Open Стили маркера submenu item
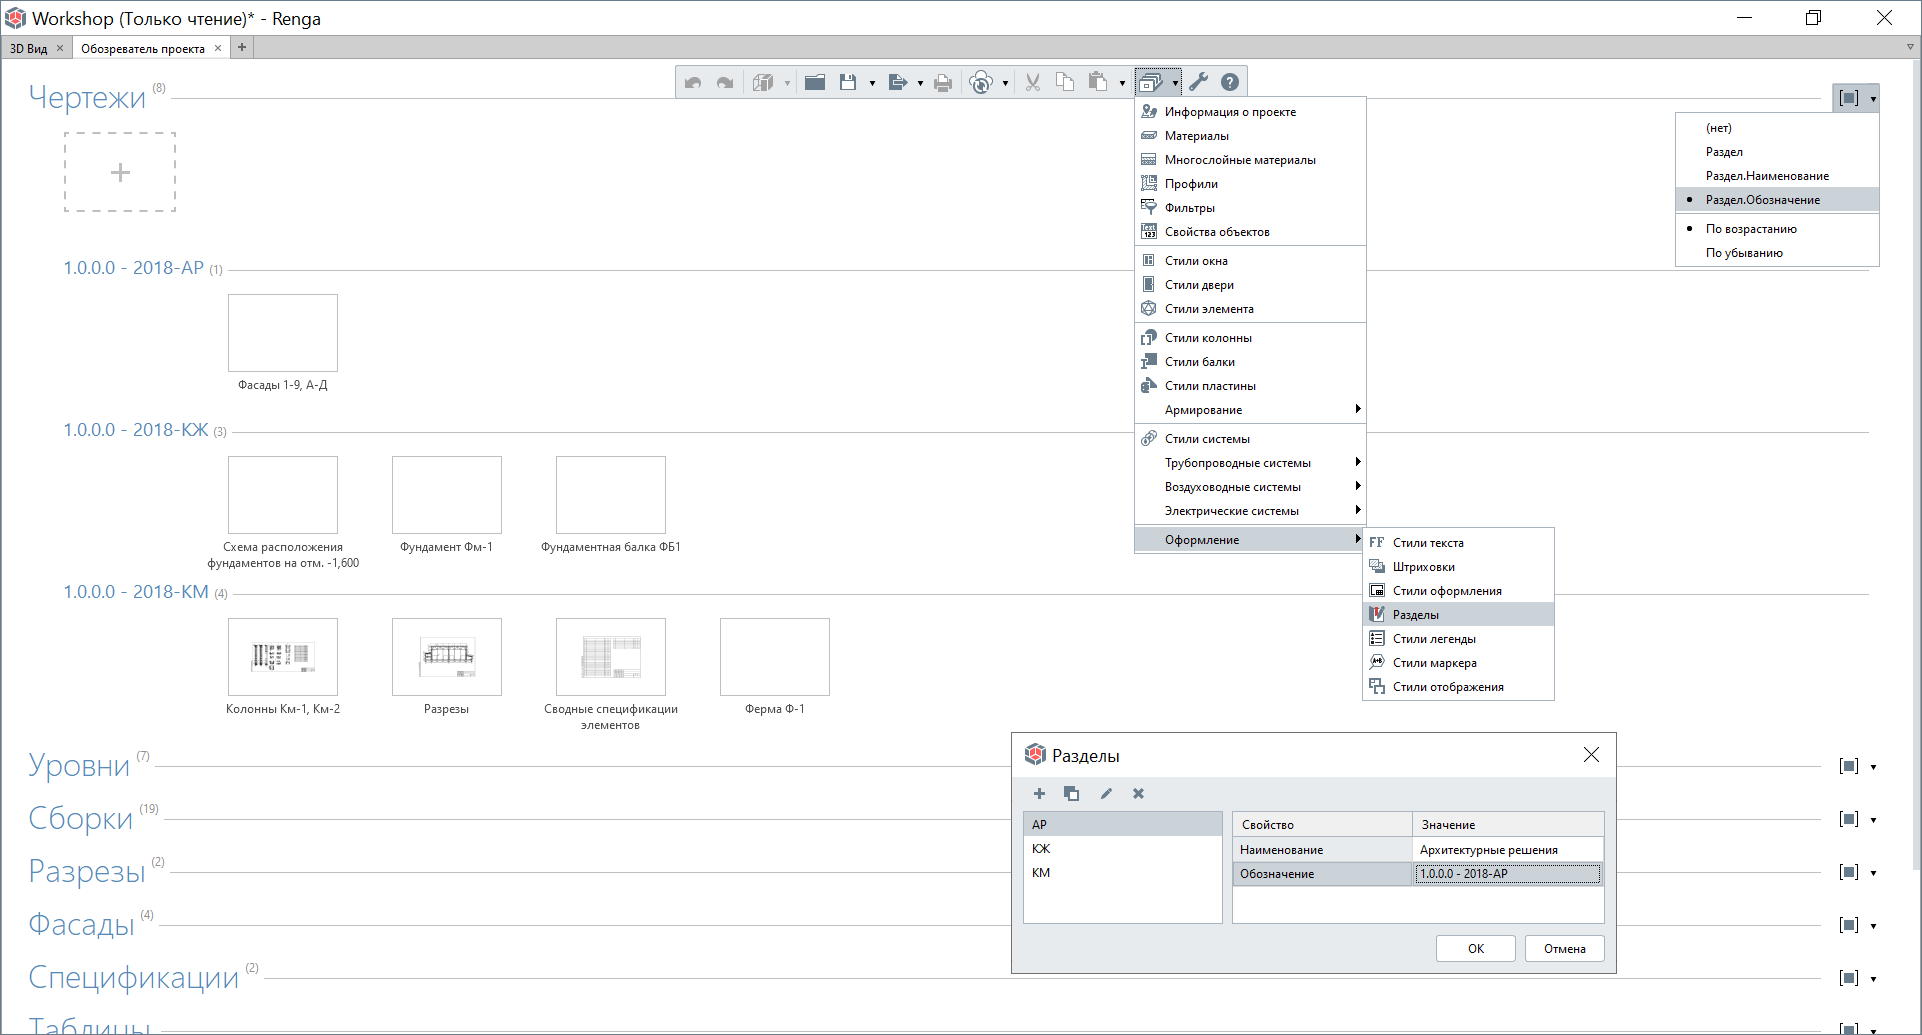Screen dimensions: 1922x1035 [1458, 663]
